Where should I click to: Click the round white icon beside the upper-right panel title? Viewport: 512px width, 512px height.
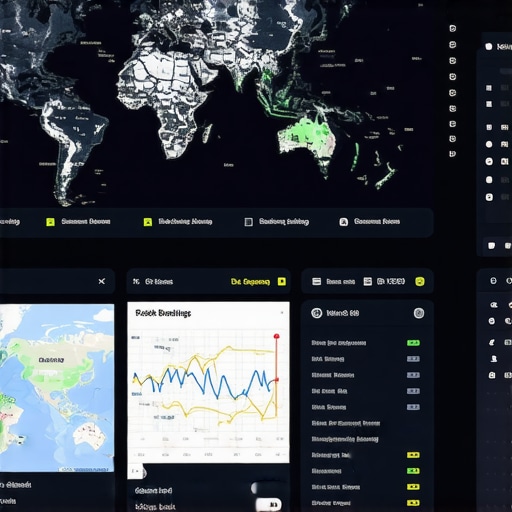(x=489, y=46)
